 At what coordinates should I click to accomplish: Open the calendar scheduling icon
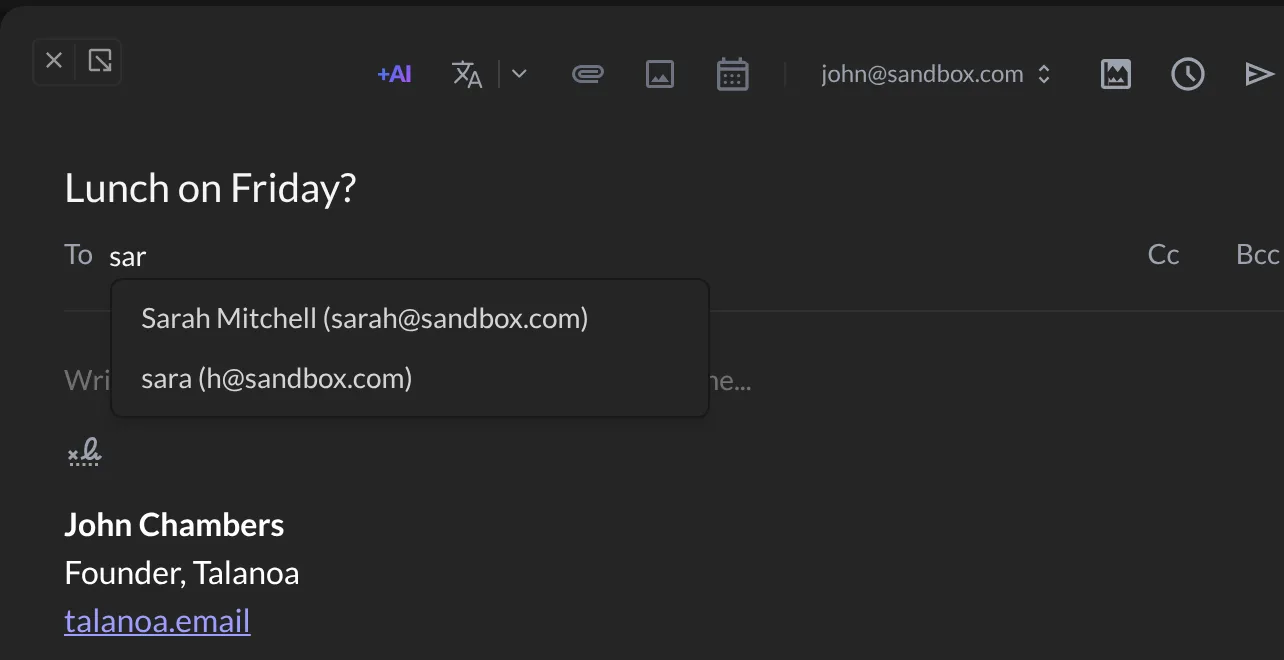[733, 74]
